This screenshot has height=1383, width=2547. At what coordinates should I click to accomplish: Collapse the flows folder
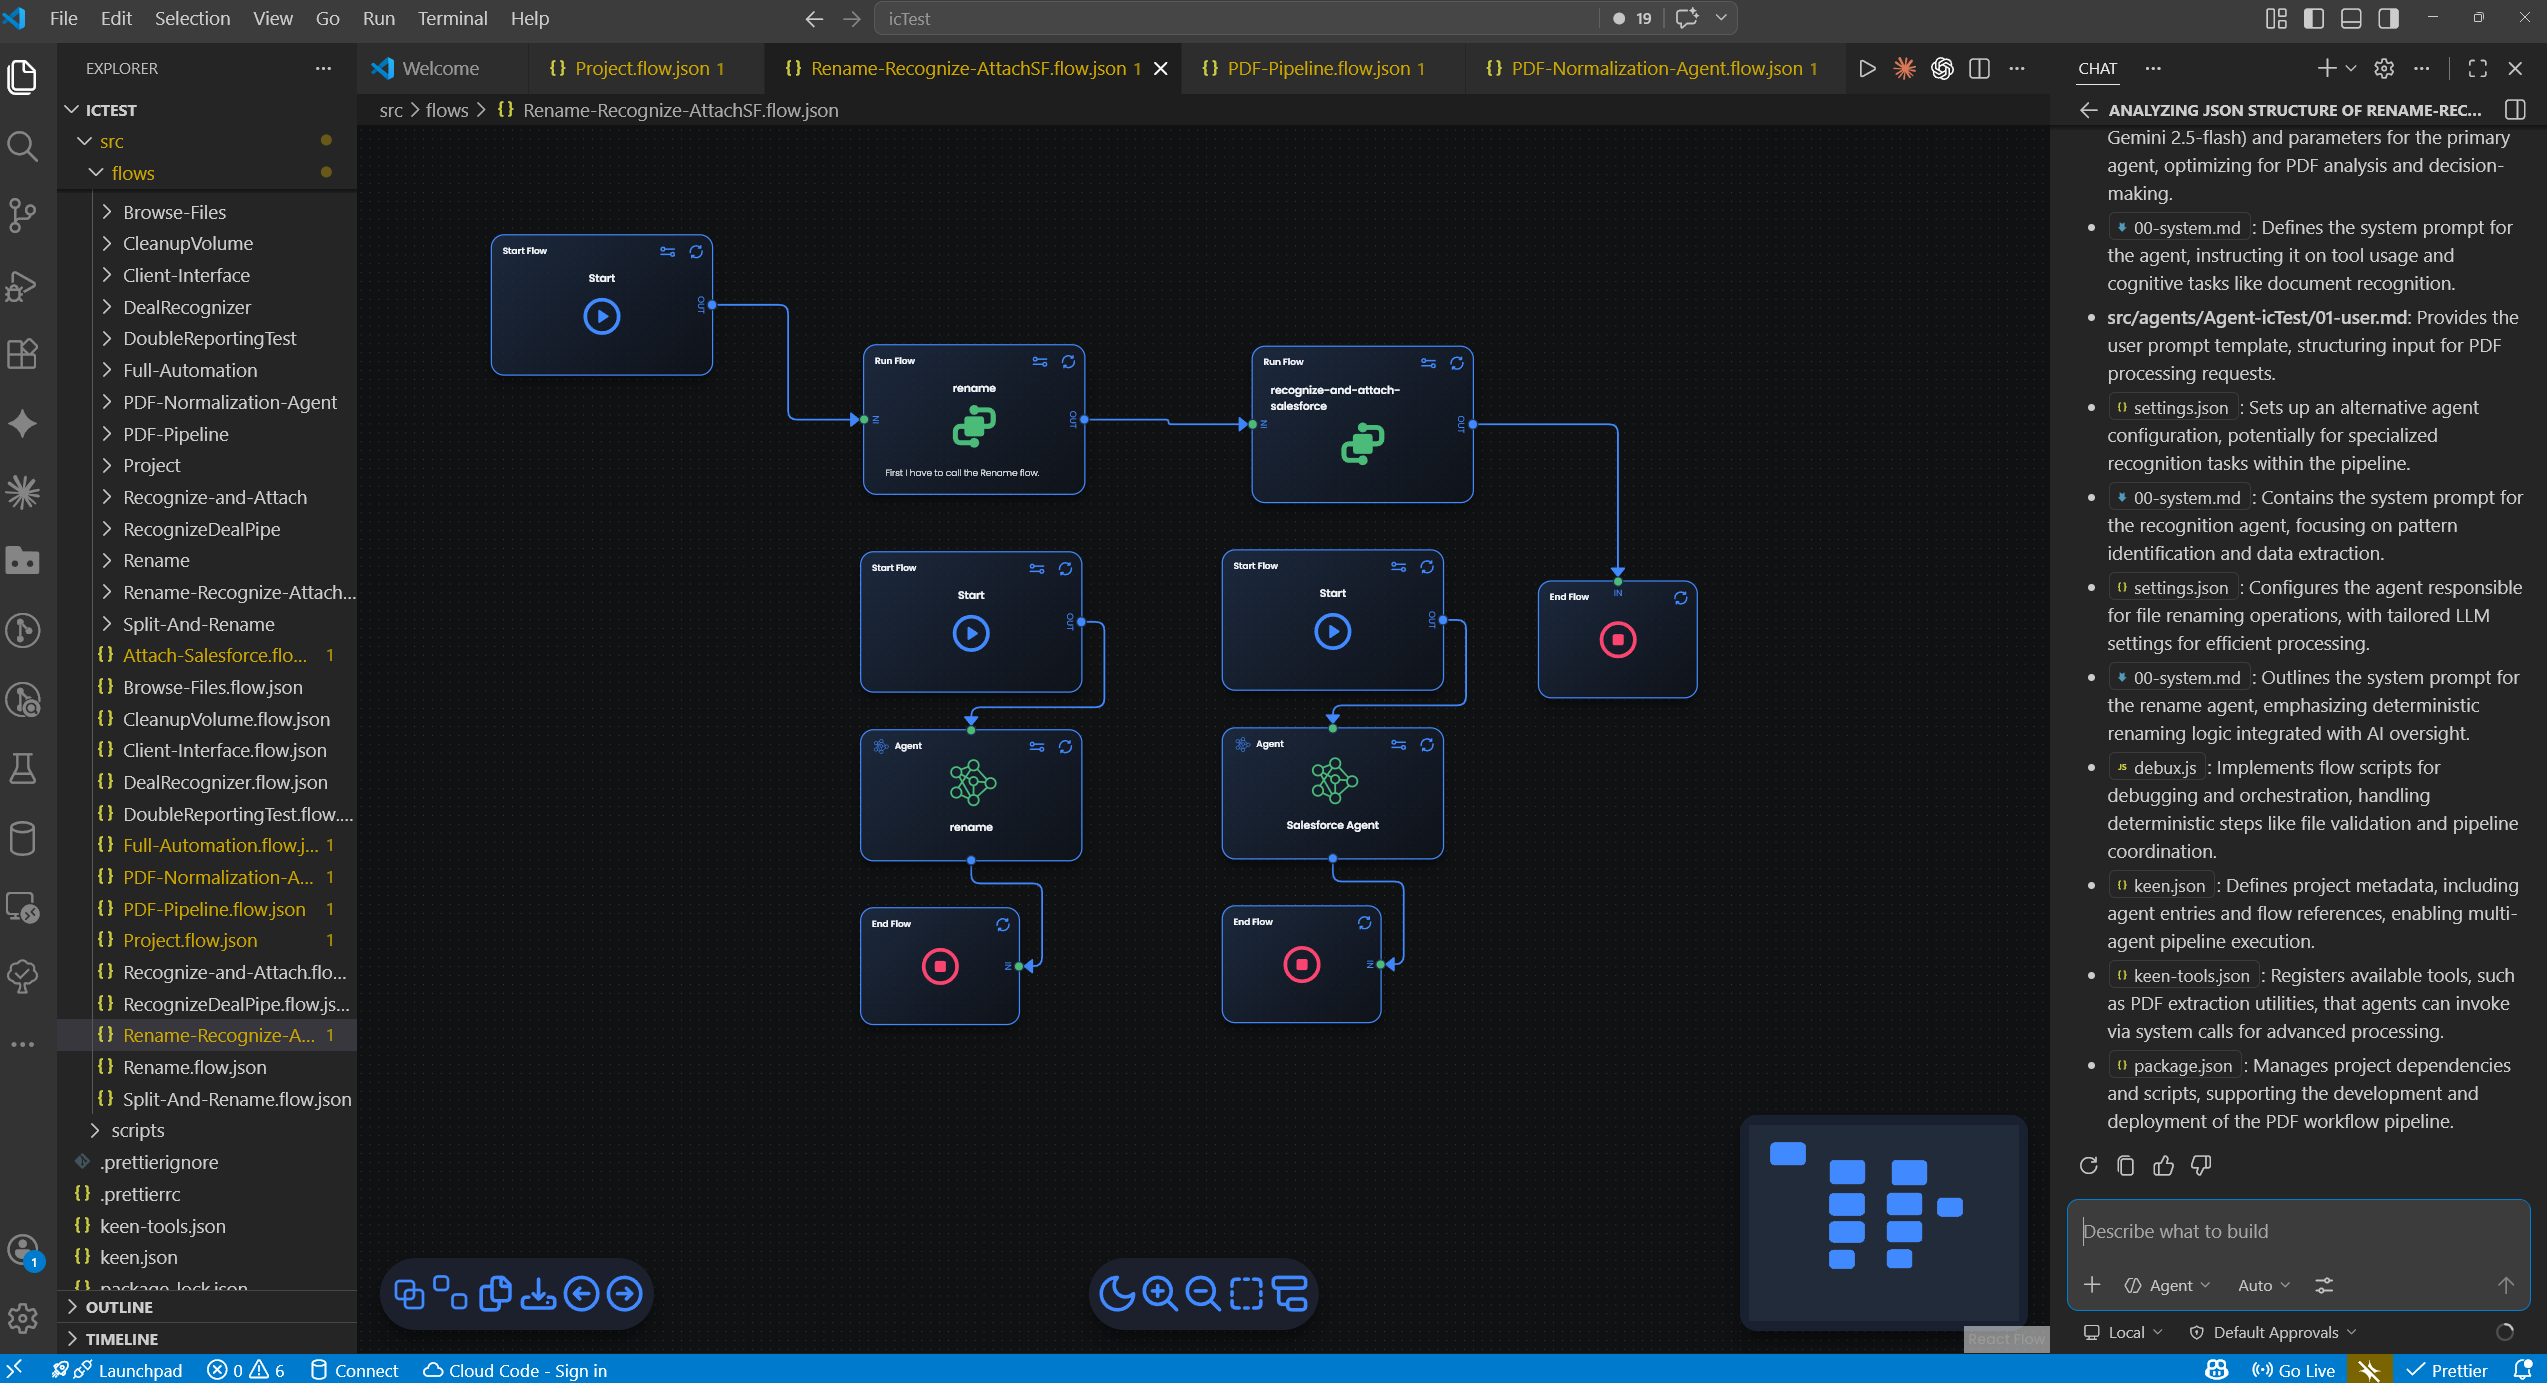(97, 173)
